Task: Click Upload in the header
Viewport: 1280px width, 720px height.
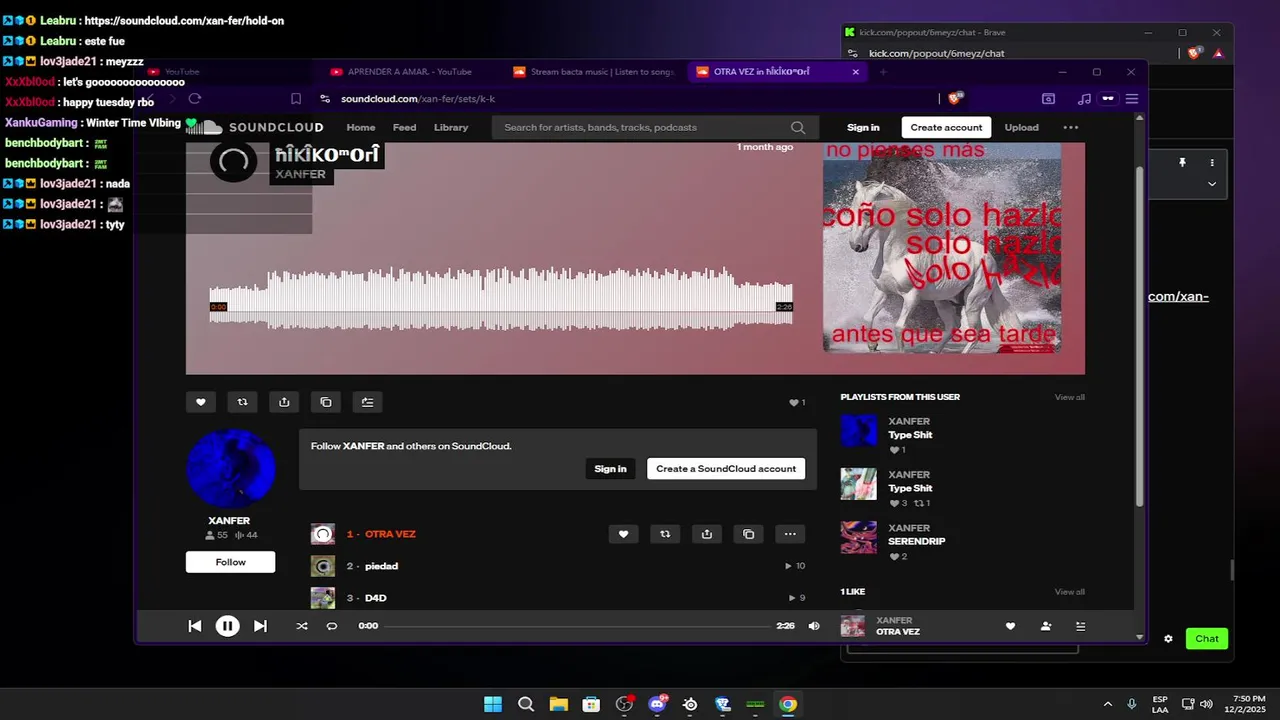Action: click(1021, 127)
